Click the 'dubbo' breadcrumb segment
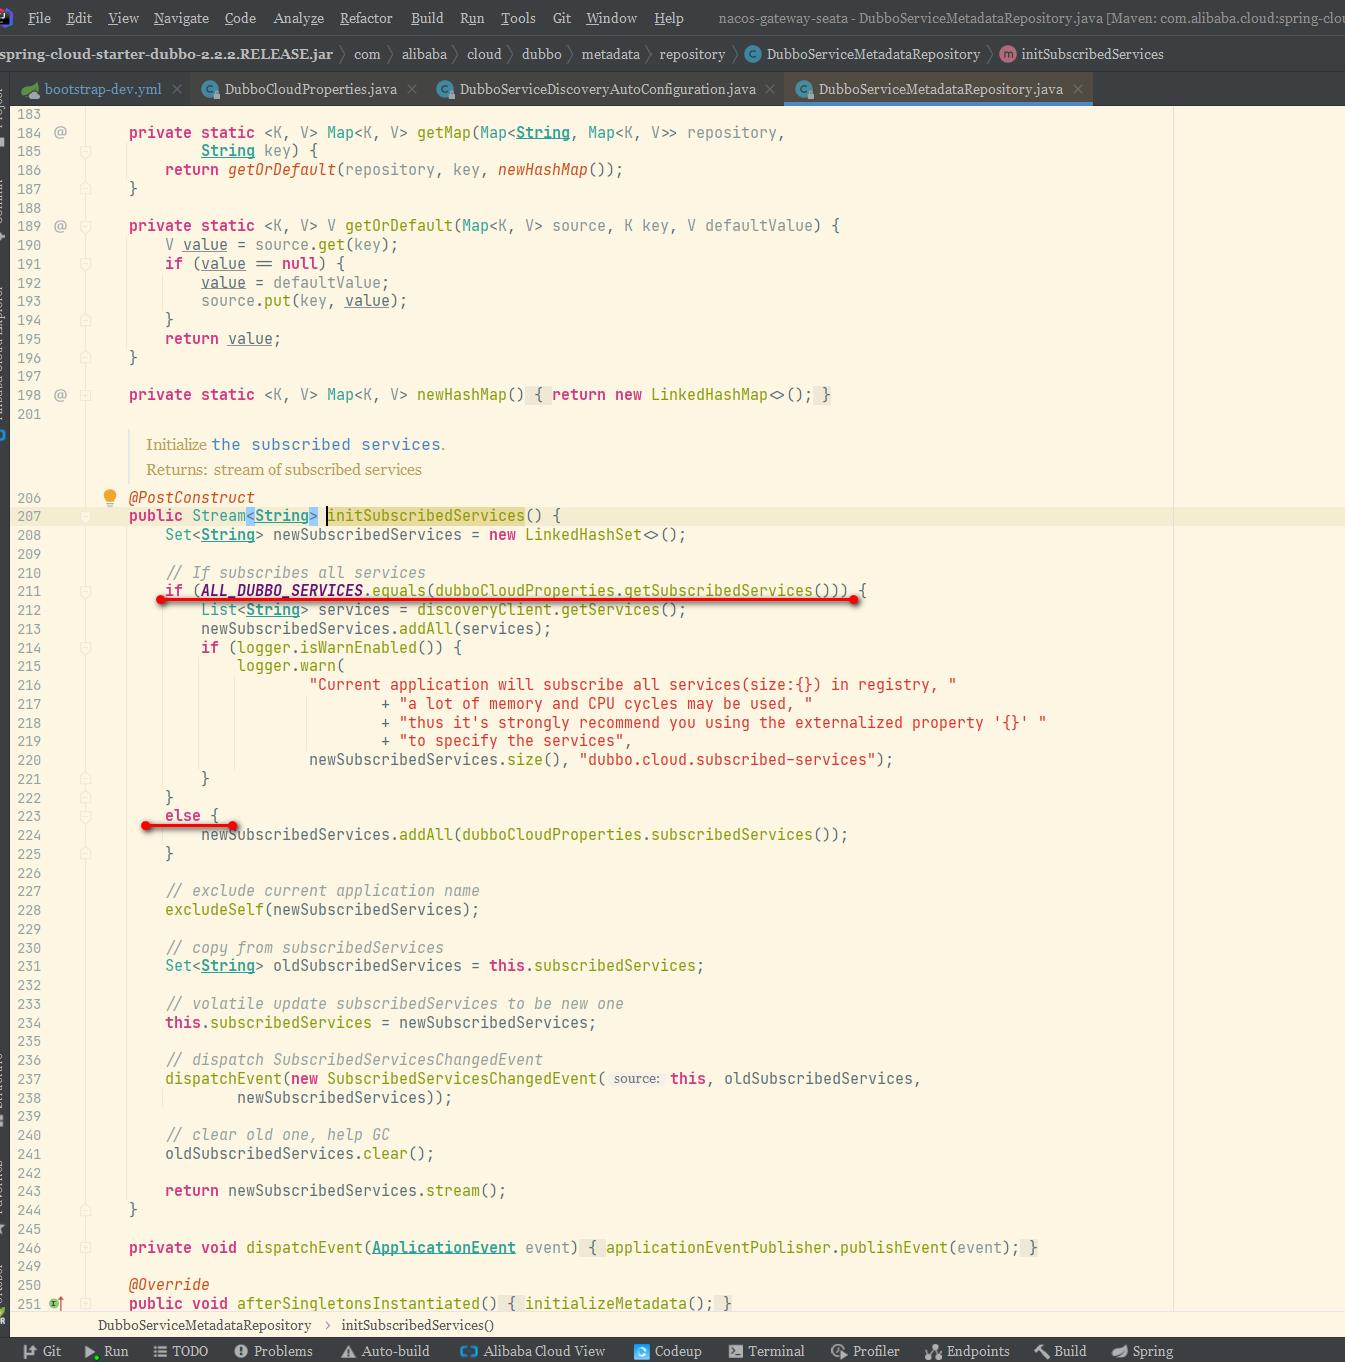Viewport: 1345px width, 1362px height. (541, 54)
